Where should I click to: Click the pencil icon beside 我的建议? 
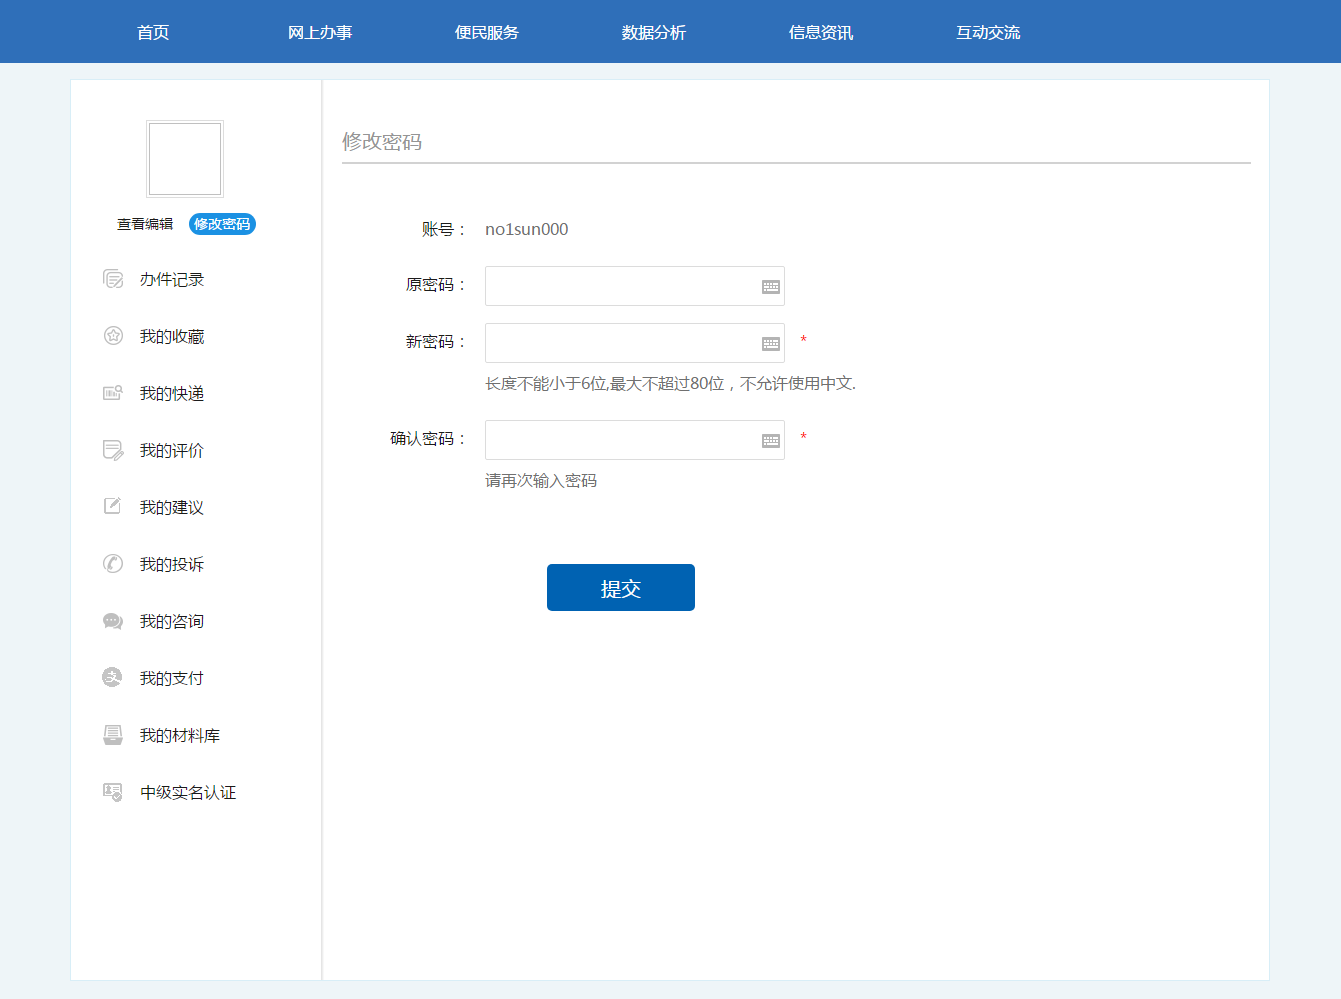coord(113,506)
